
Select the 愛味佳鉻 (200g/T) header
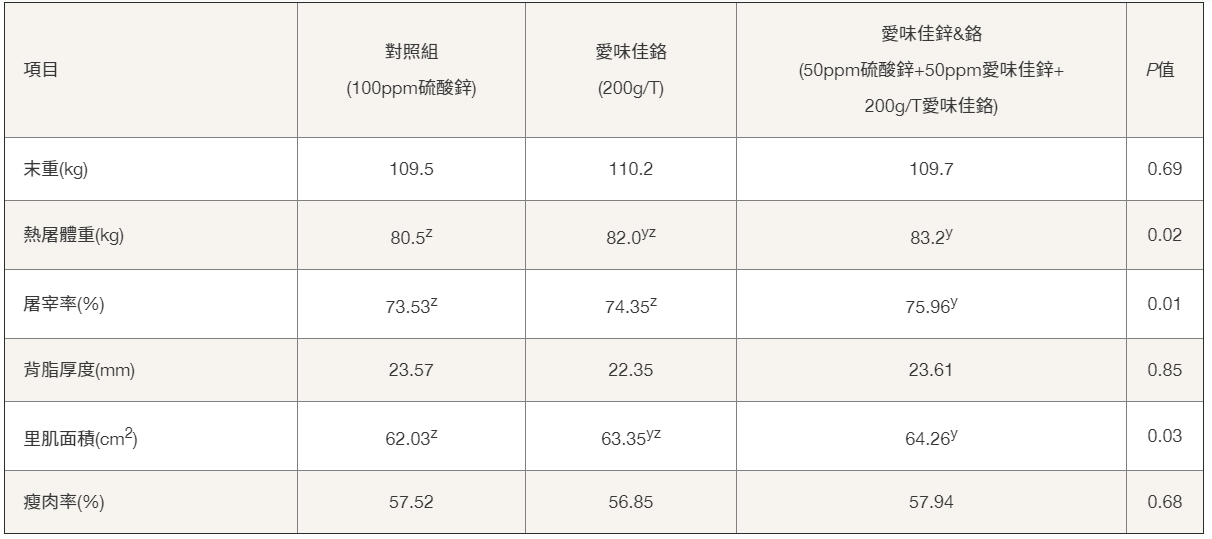tap(631, 70)
